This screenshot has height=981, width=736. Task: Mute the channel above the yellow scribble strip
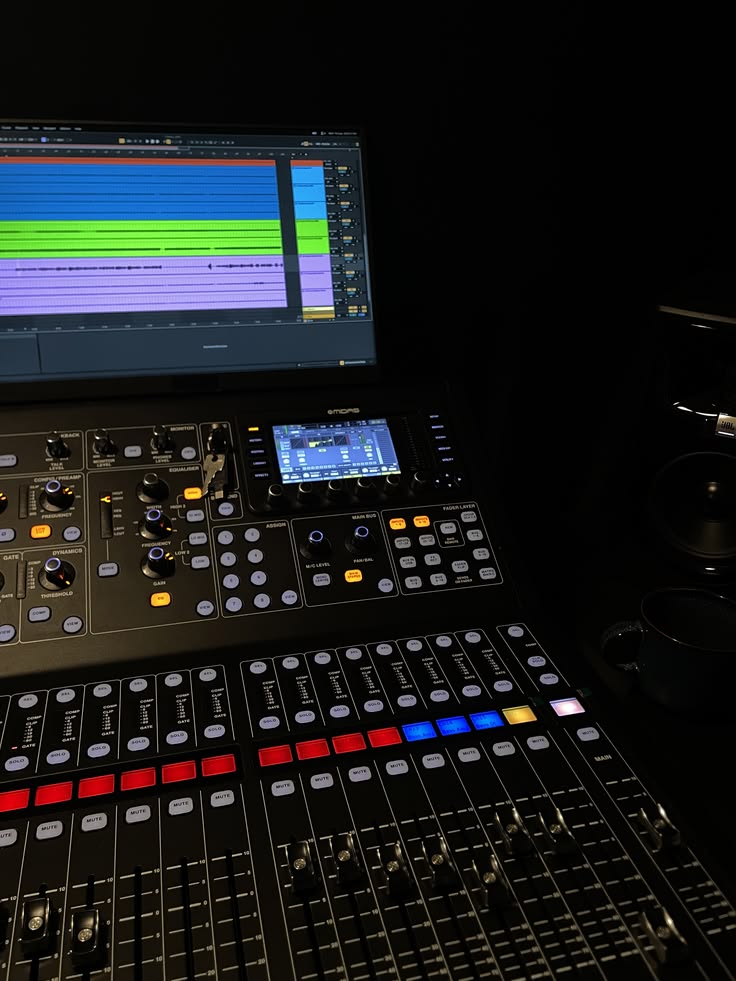pos(537,742)
